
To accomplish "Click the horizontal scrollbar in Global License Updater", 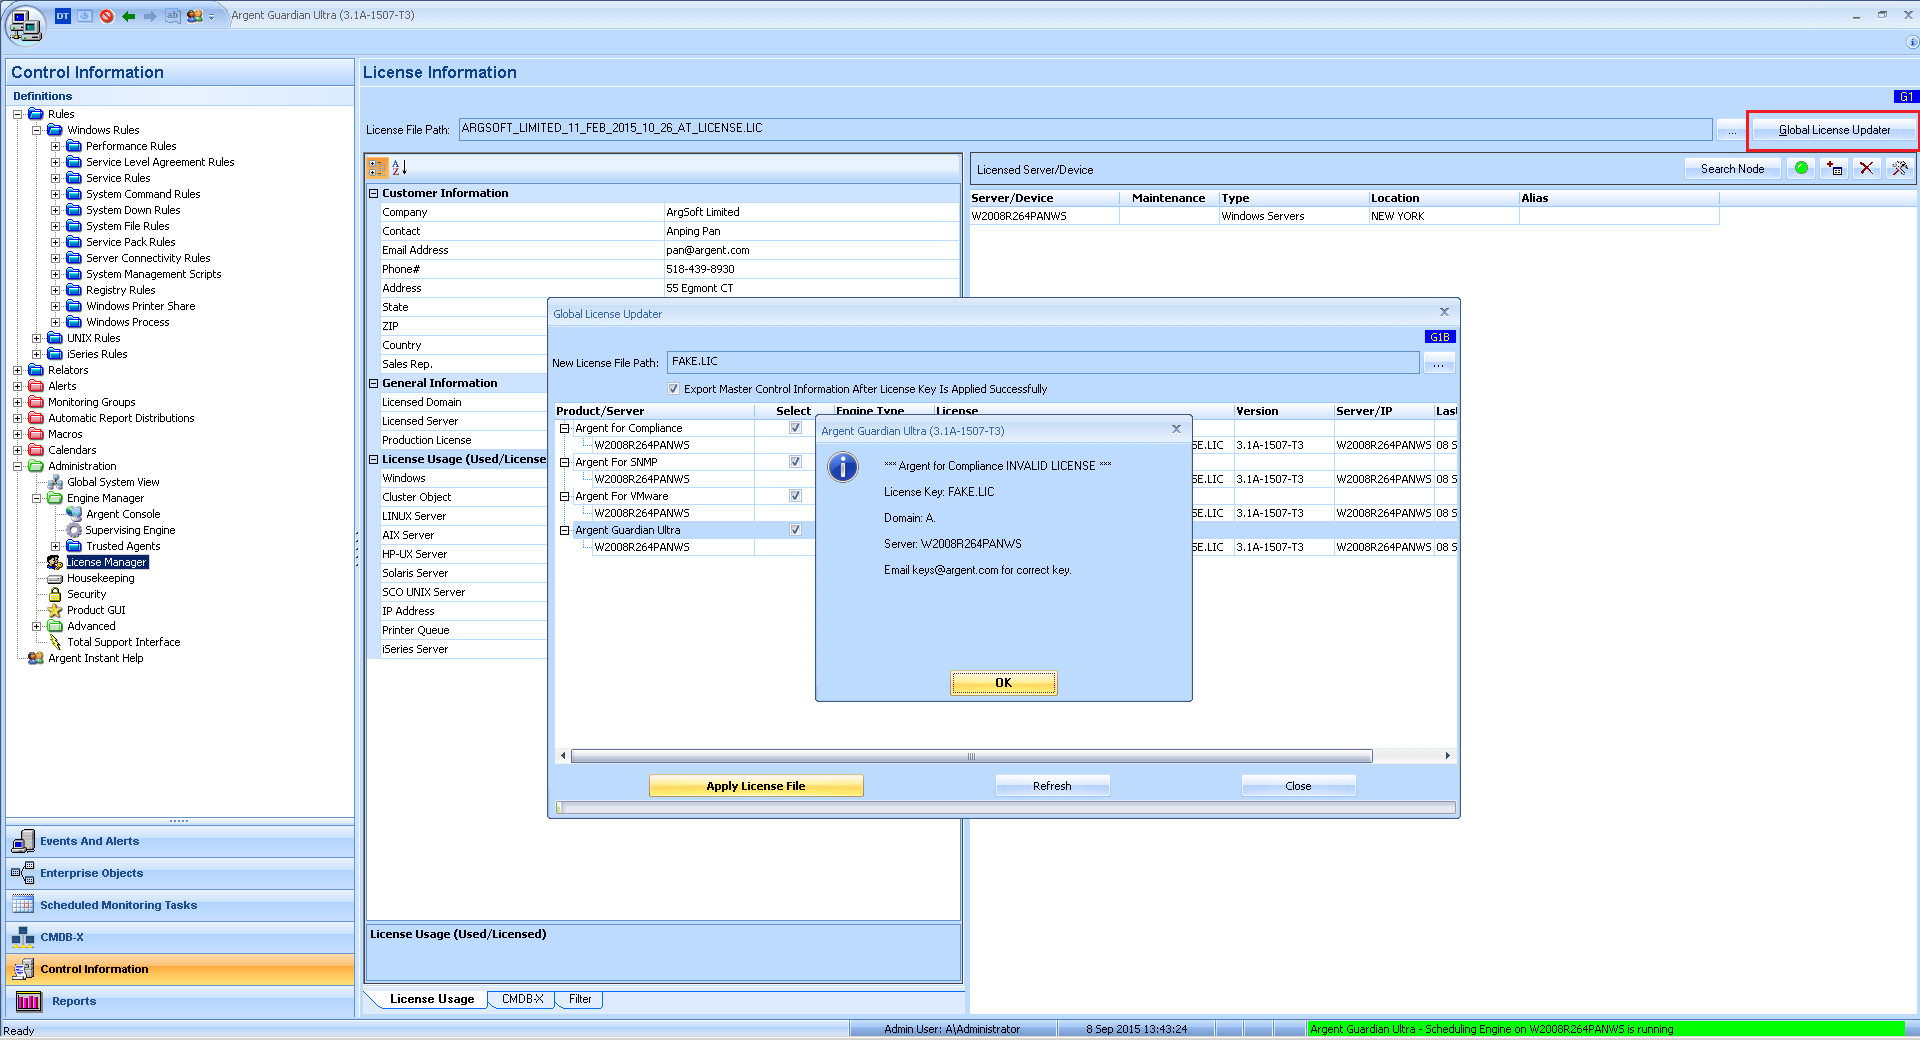I will click(x=970, y=756).
